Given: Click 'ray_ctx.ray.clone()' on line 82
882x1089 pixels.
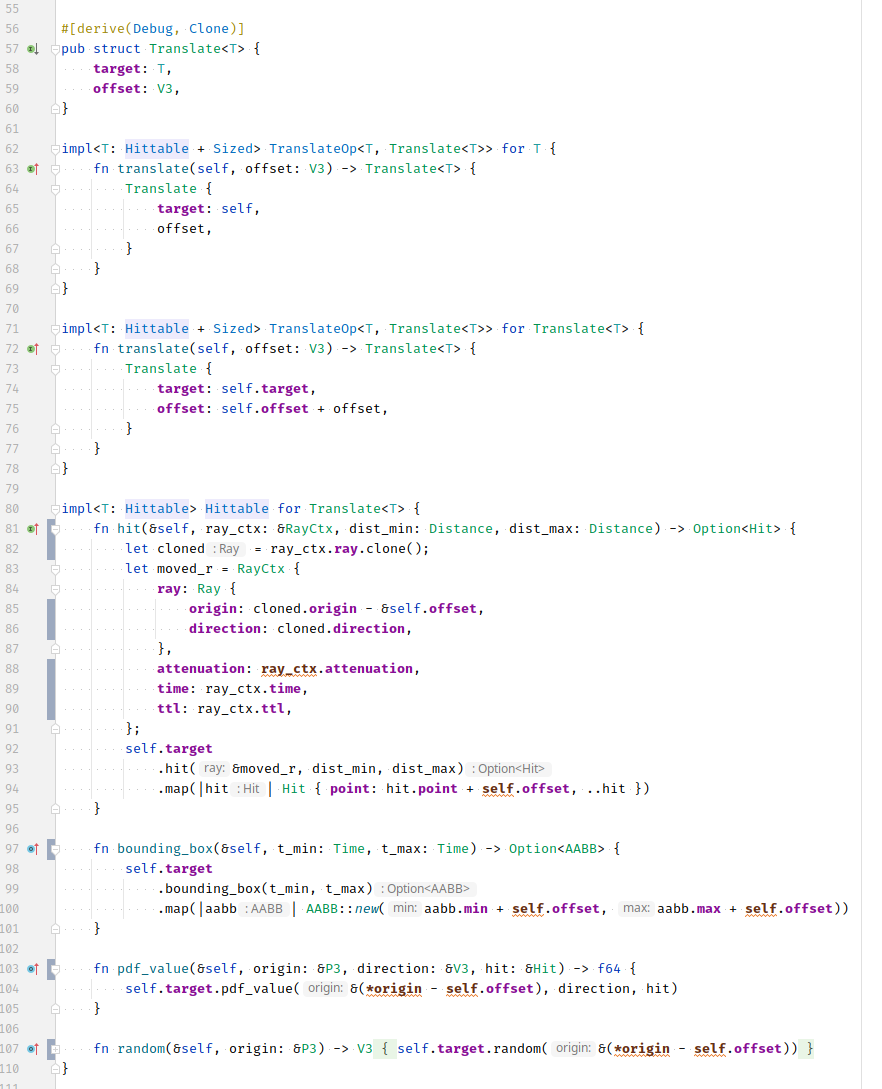Looking at the screenshot, I should pyautogui.click(x=345, y=549).
